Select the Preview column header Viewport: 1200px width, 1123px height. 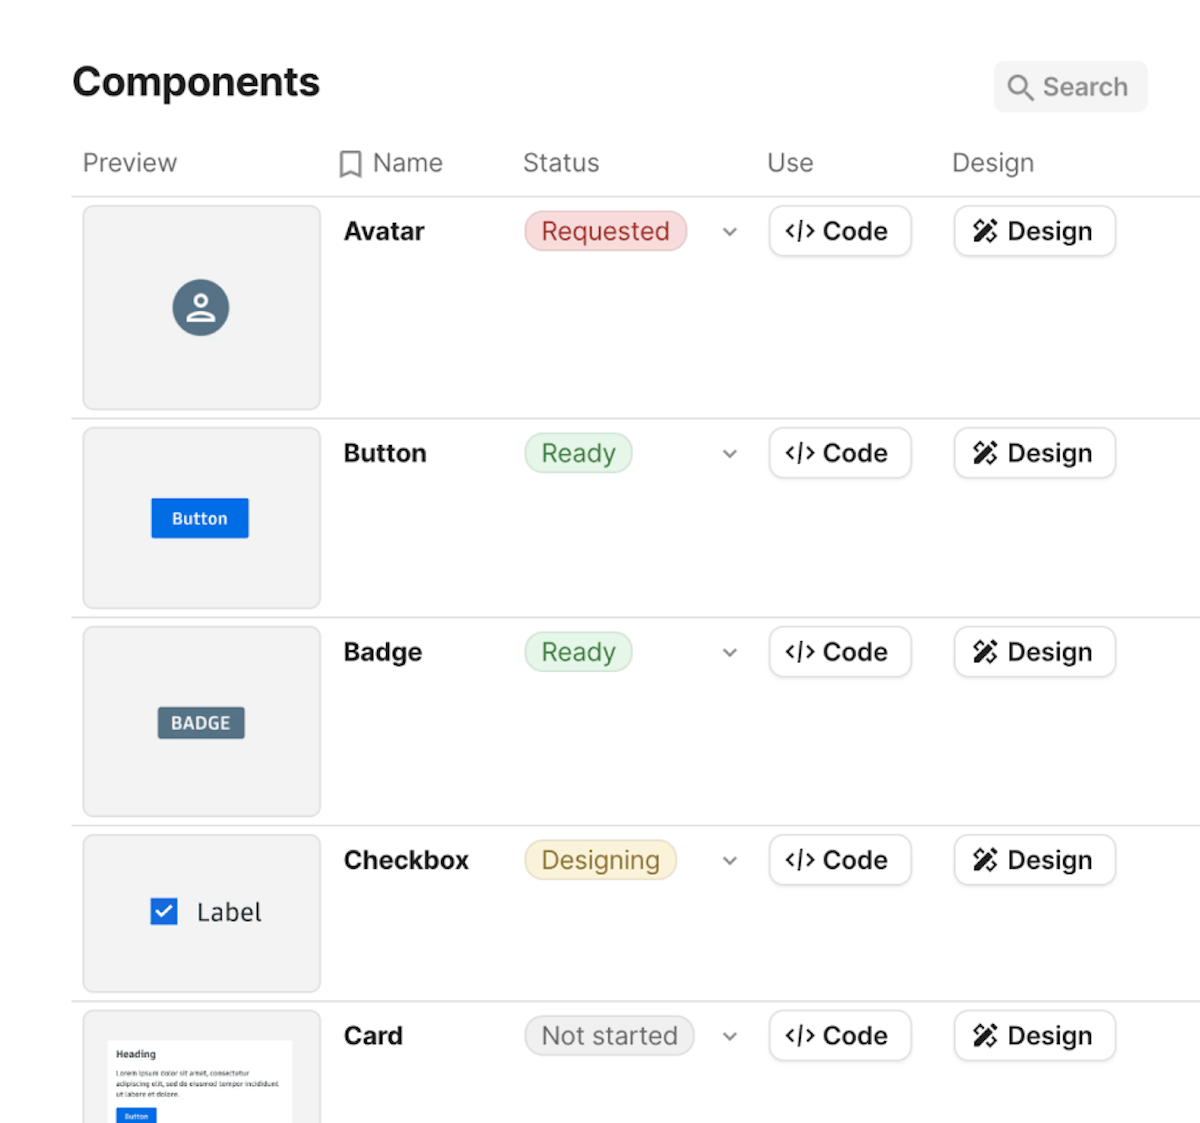pos(130,163)
